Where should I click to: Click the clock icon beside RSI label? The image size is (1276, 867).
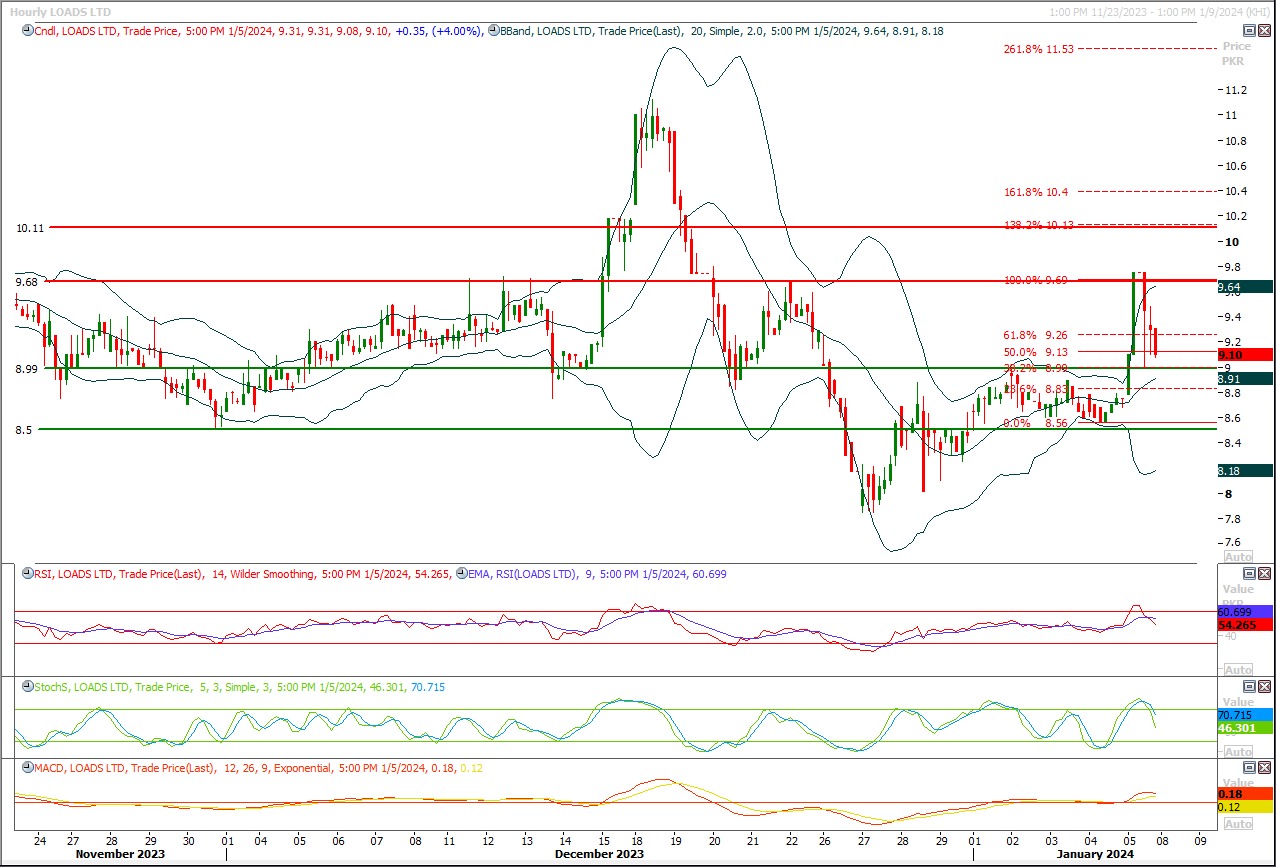click(x=26, y=574)
